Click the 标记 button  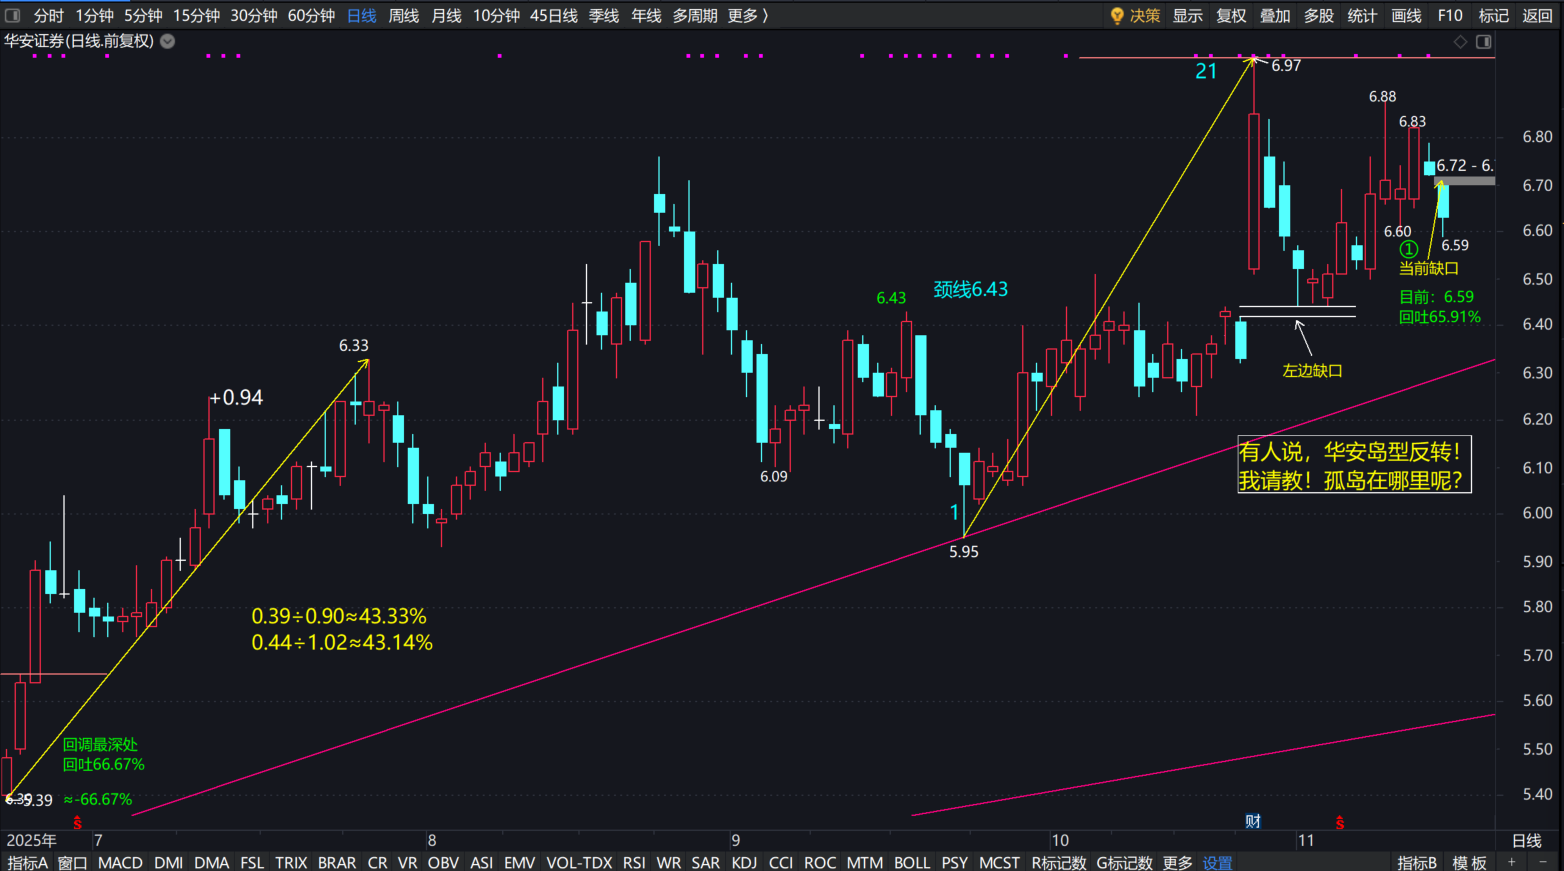click(x=1494, y=15)
